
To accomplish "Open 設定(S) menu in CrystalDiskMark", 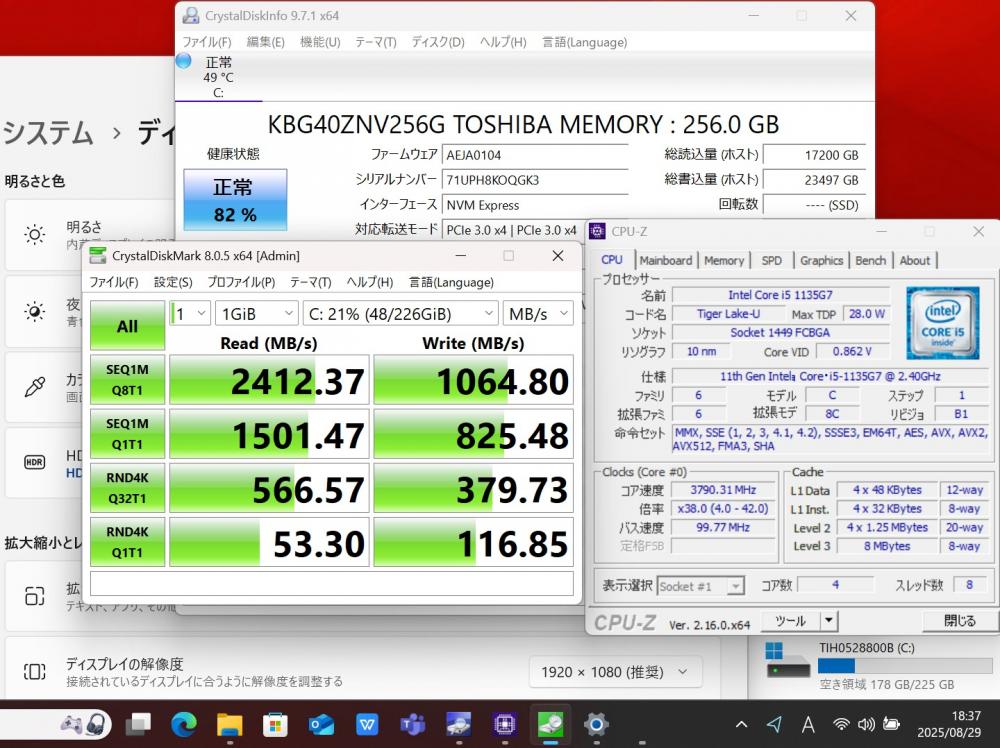I will coord(173,282).
